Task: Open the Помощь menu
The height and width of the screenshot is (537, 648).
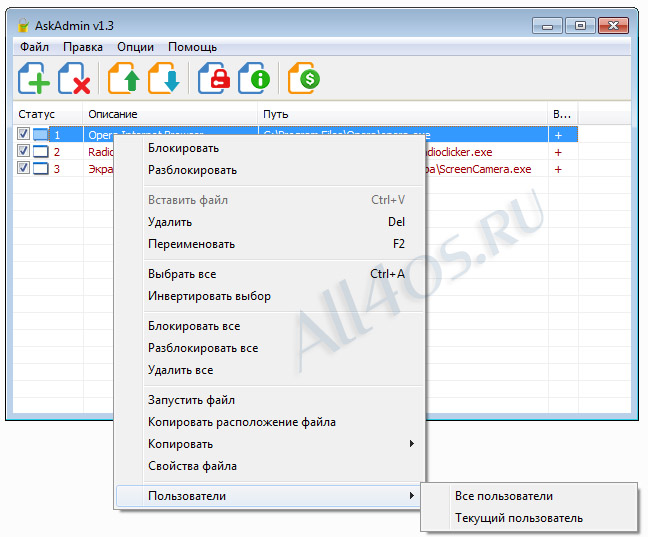Action: (192, 47)
